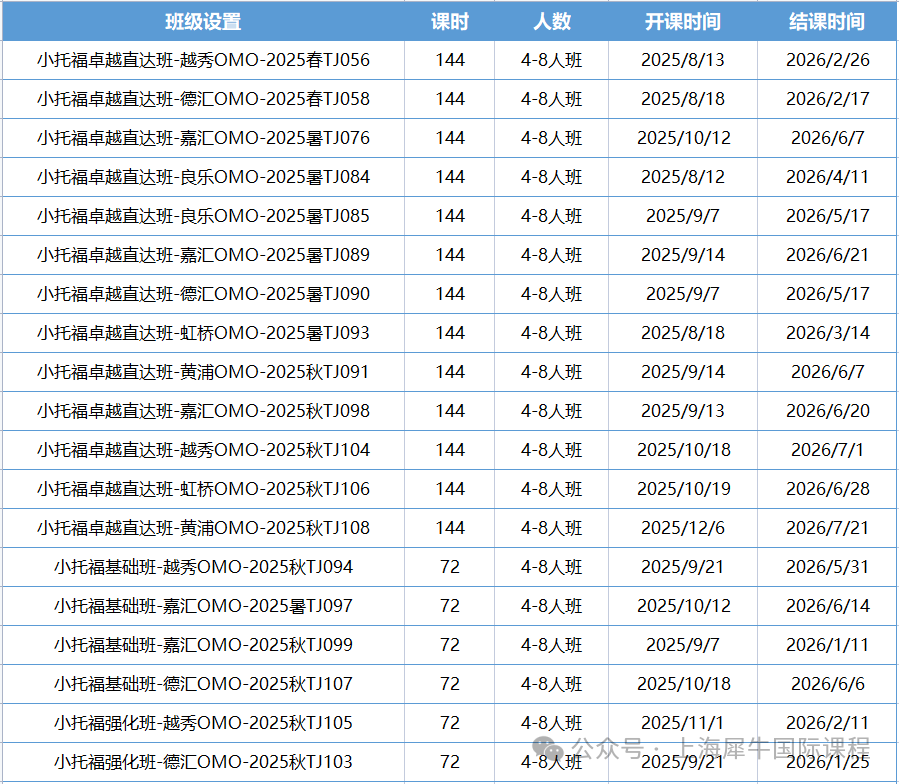Select class cell 黄浦OMO-2025秋TJ108
Viewport: 899px width, 784px height.
pyautogui.click(x=203, y=528)
